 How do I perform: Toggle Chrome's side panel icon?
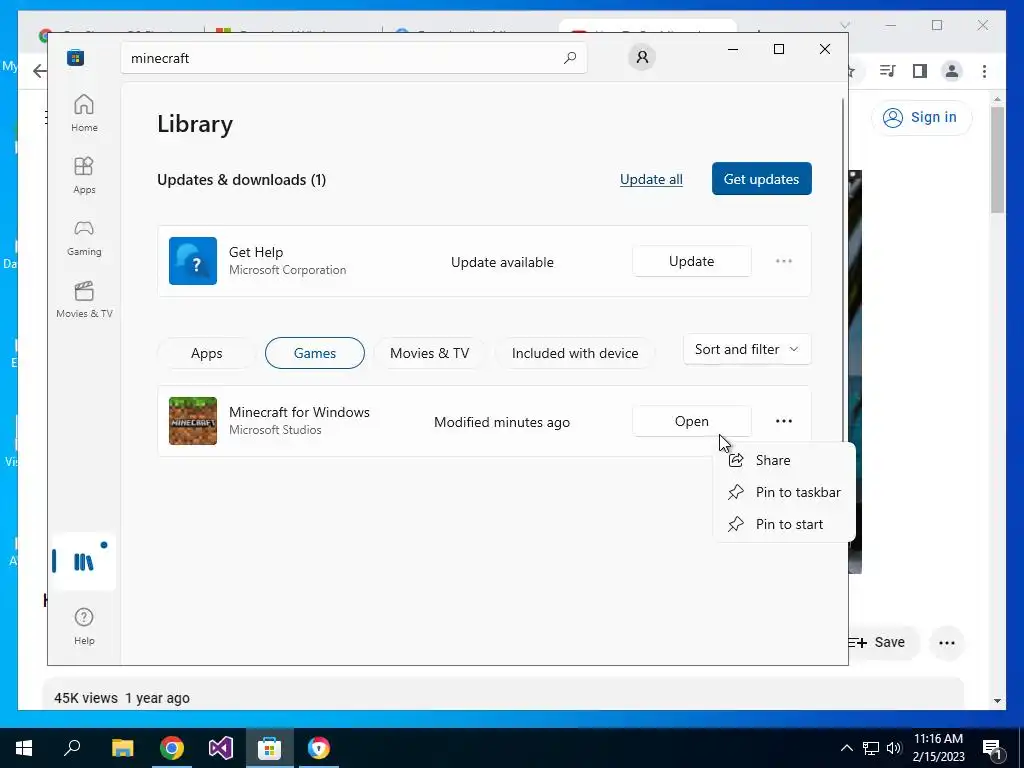(920, 71)
